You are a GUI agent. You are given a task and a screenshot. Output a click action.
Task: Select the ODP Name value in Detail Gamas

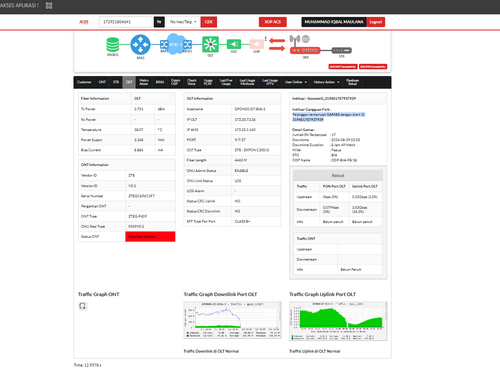pyautogui.click(x=344, y=160)
